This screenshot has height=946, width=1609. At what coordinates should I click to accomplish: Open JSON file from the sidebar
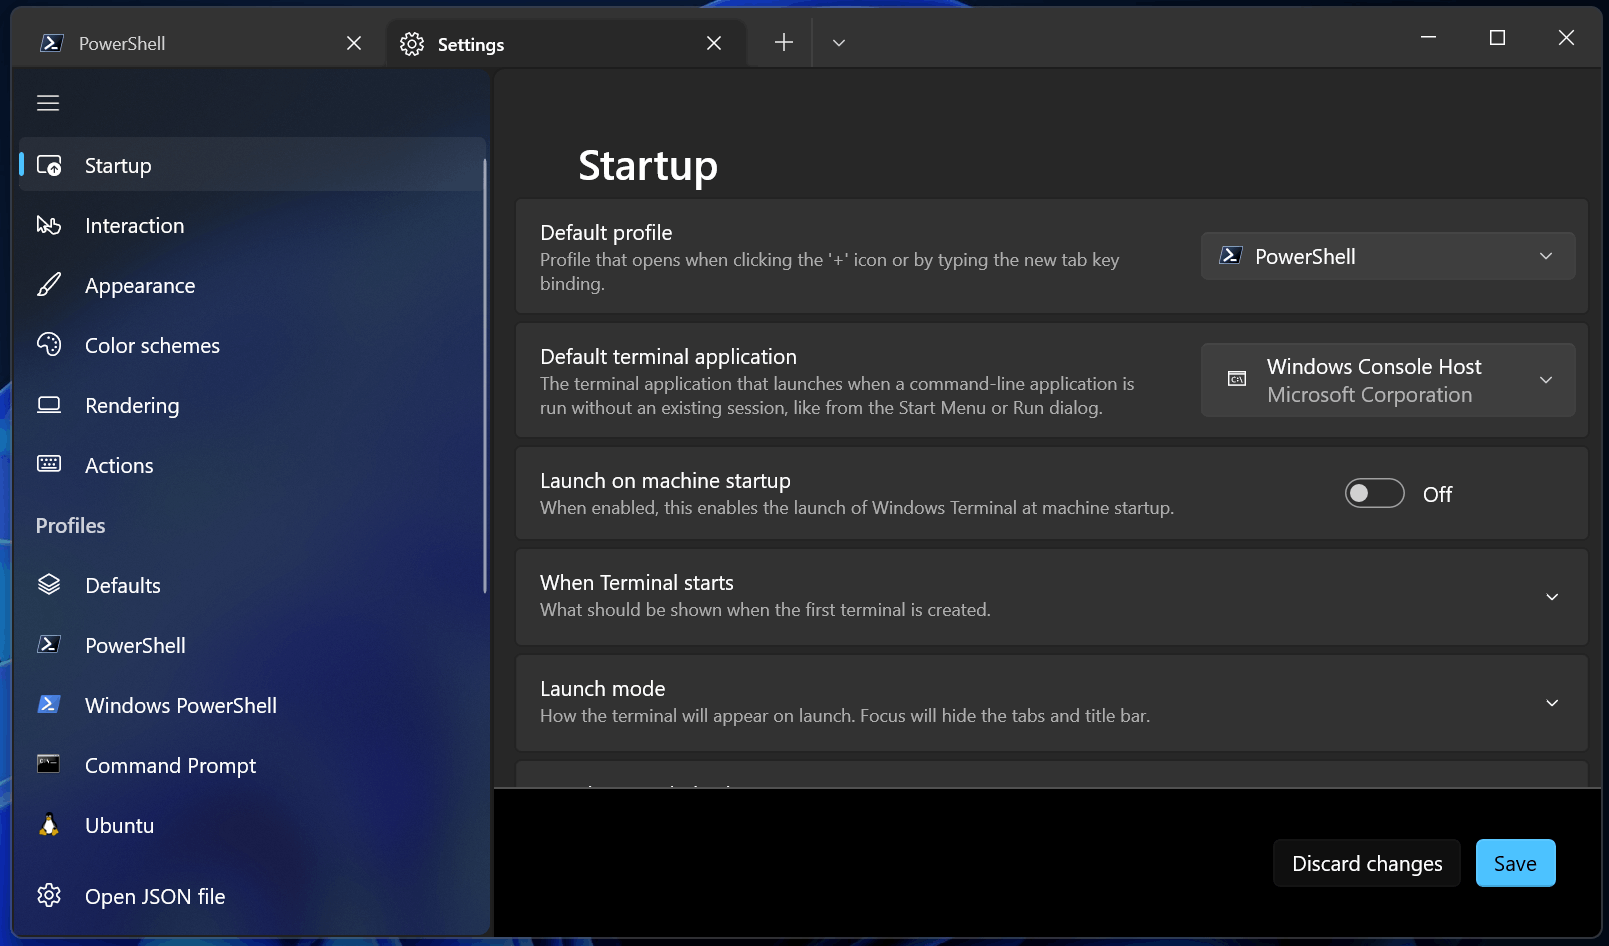pyautogui.click(x=154, y=896)
